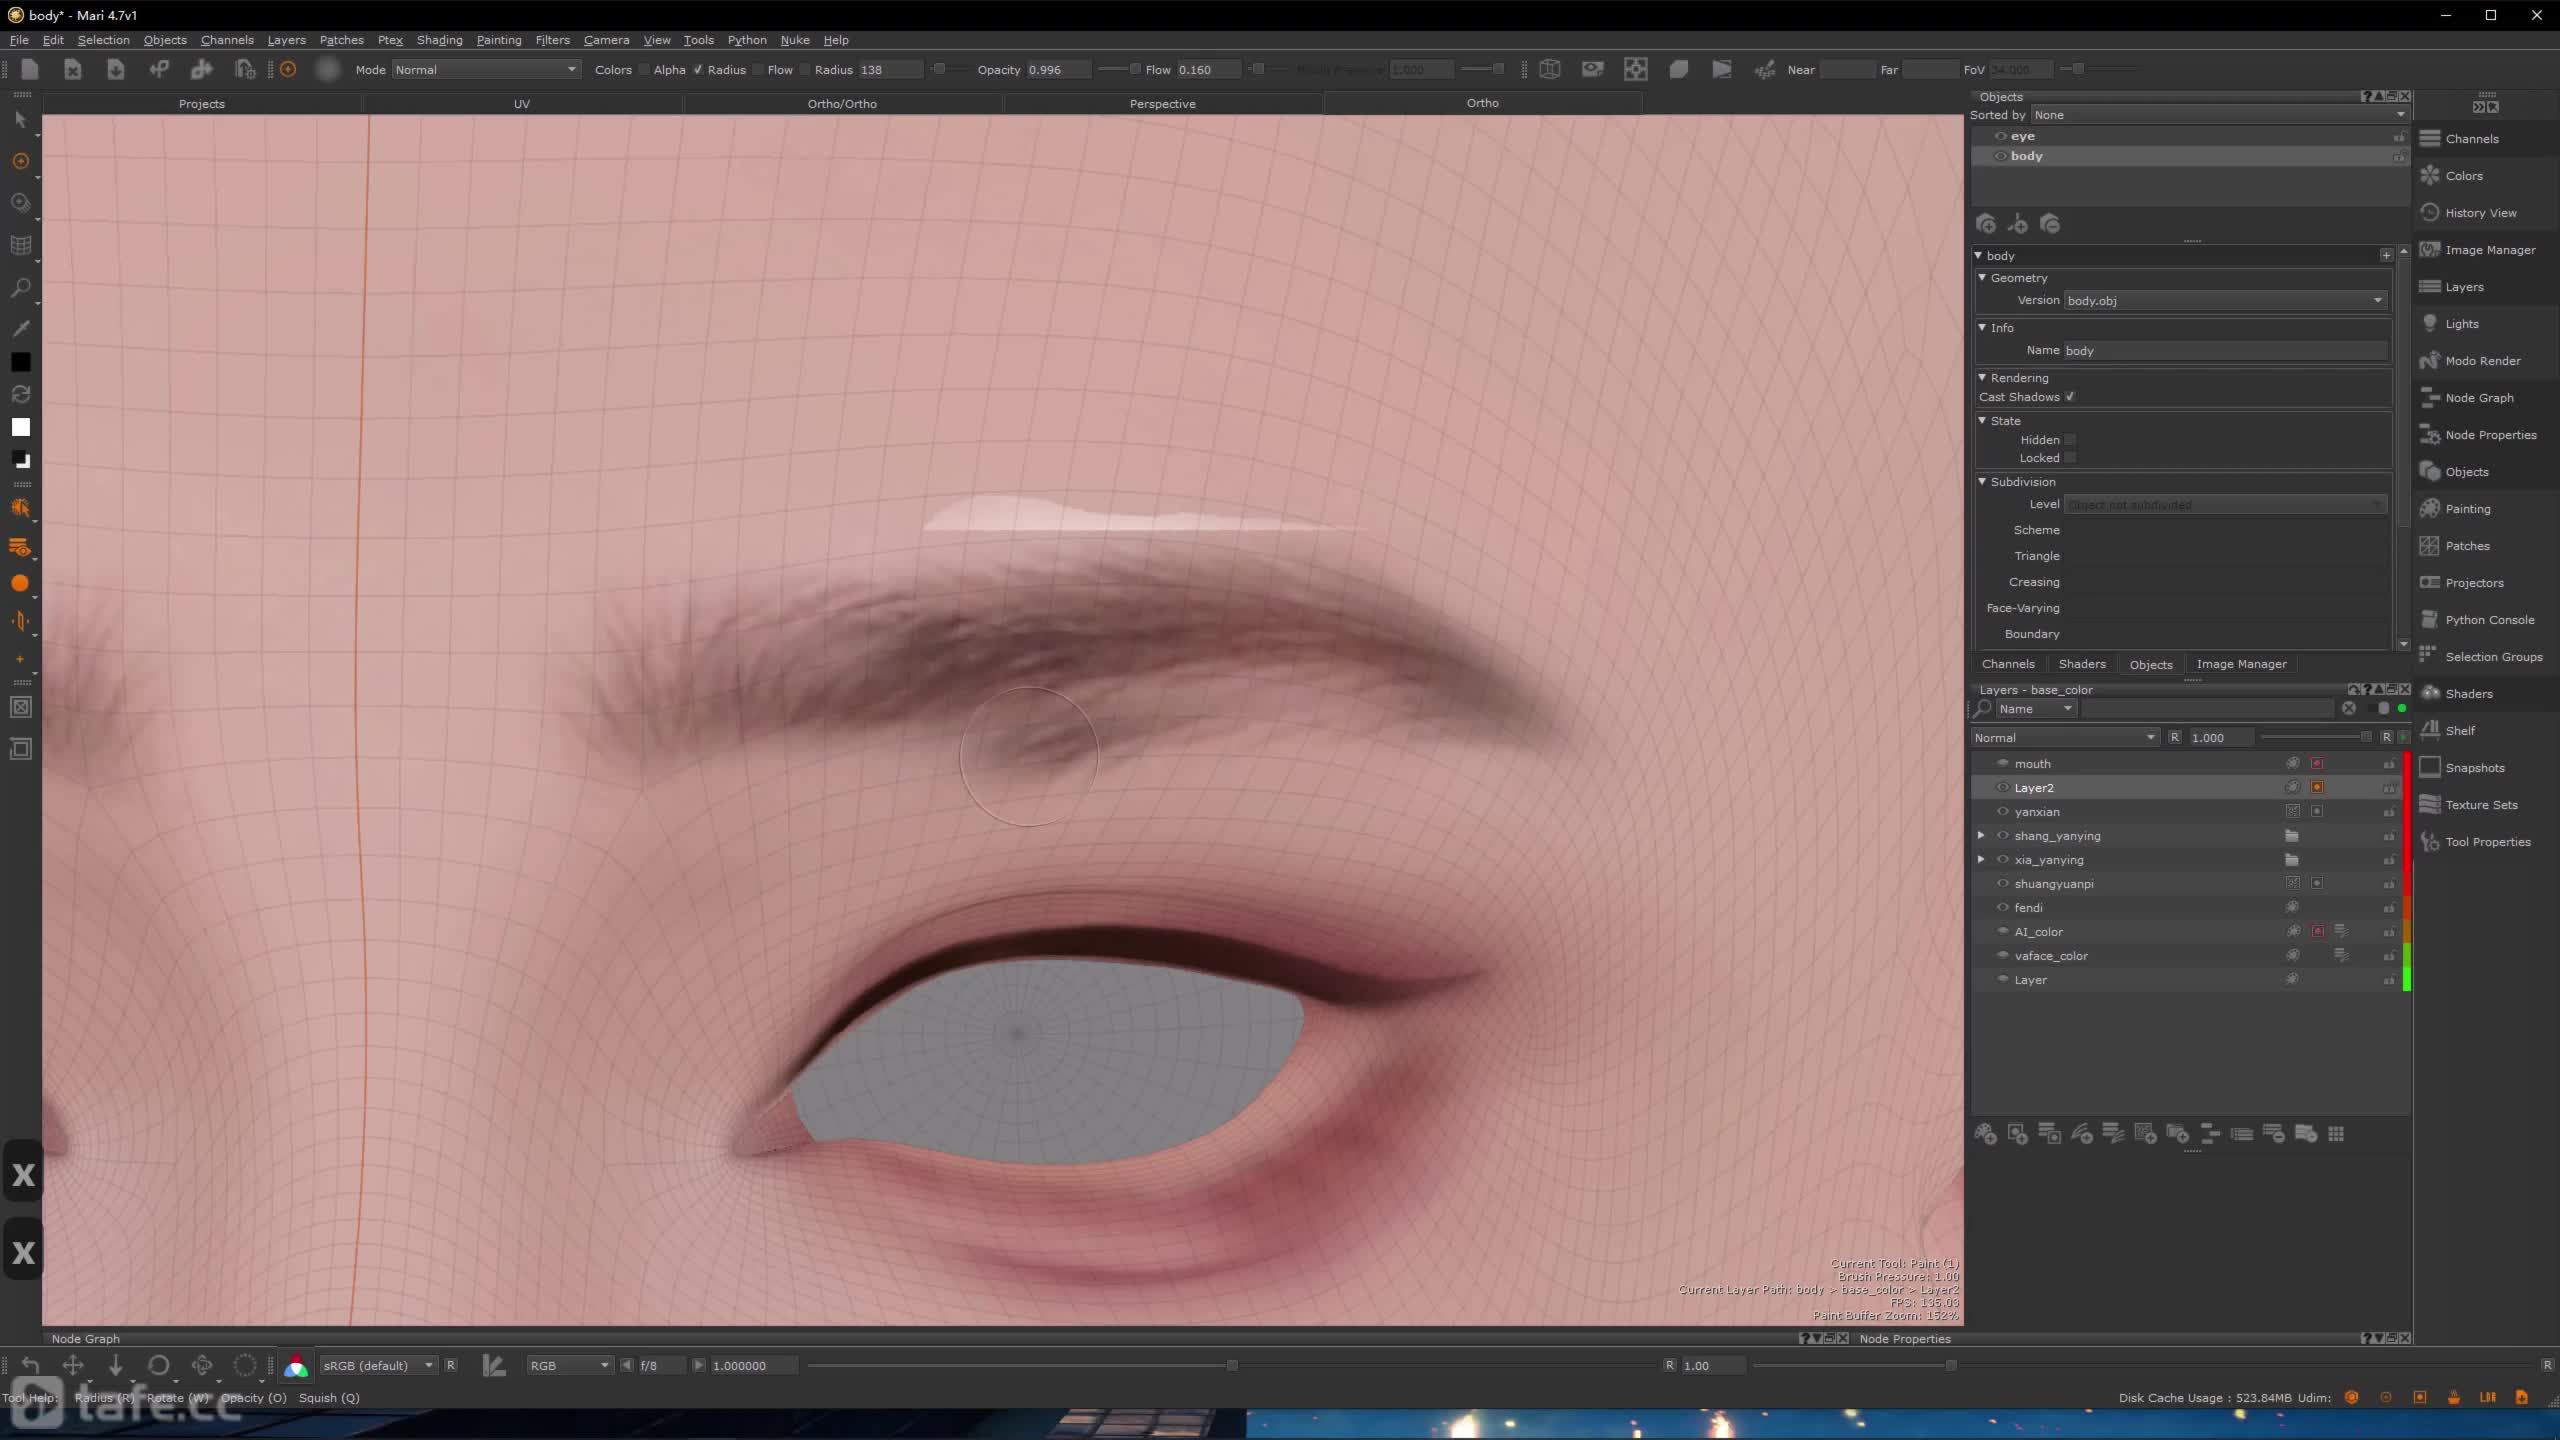Collapse the Subdivision section
Screen dimensions: 2560x1440
pyautogui.click(x=1982, y=481)
